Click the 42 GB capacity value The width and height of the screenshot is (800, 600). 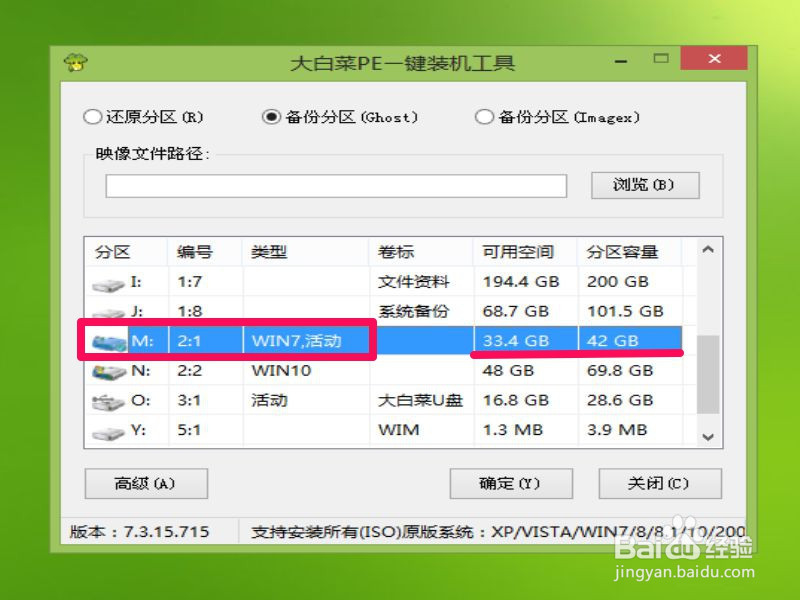pyautogui.click(x=612, y=341)
